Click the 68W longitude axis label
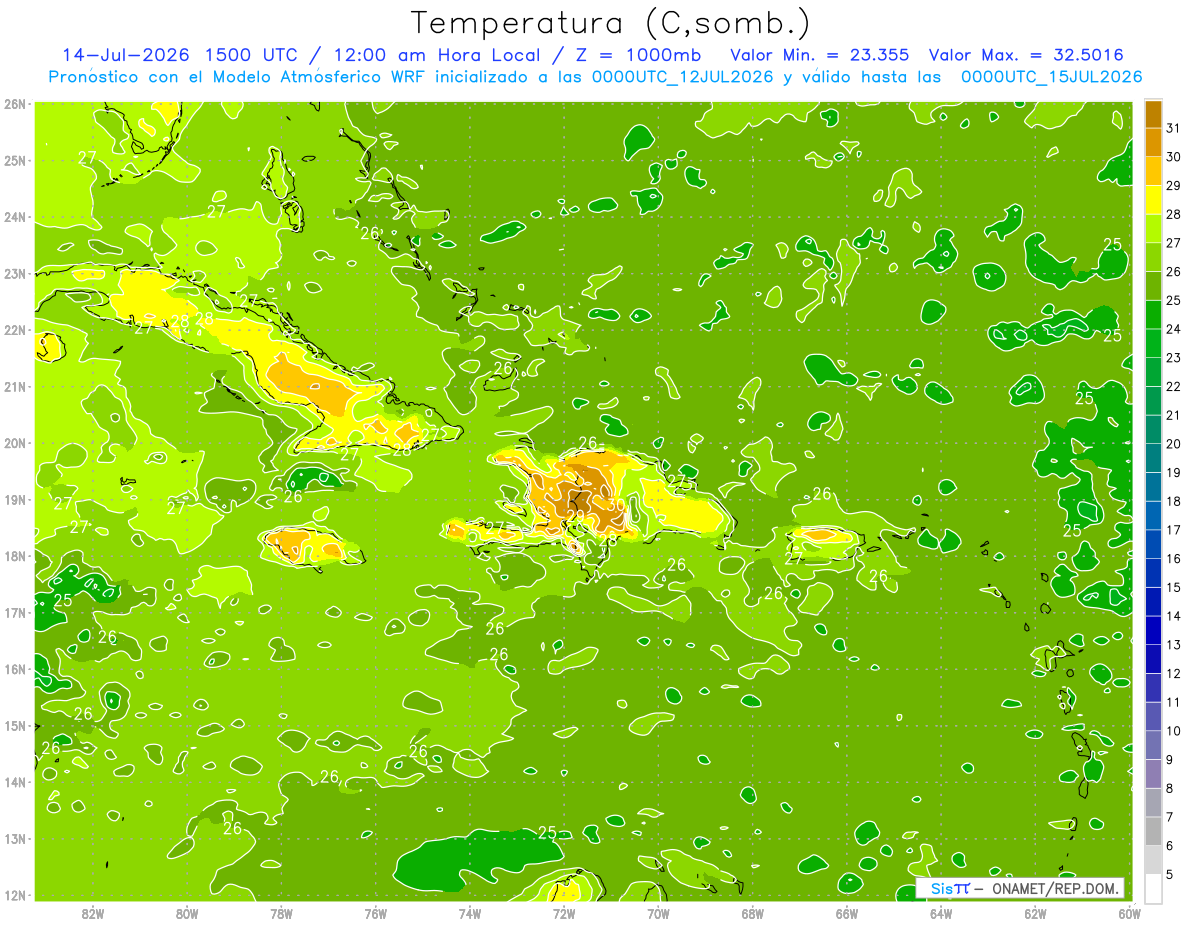1200x927 pixels. pyautogui.click(x=752, y=913)
